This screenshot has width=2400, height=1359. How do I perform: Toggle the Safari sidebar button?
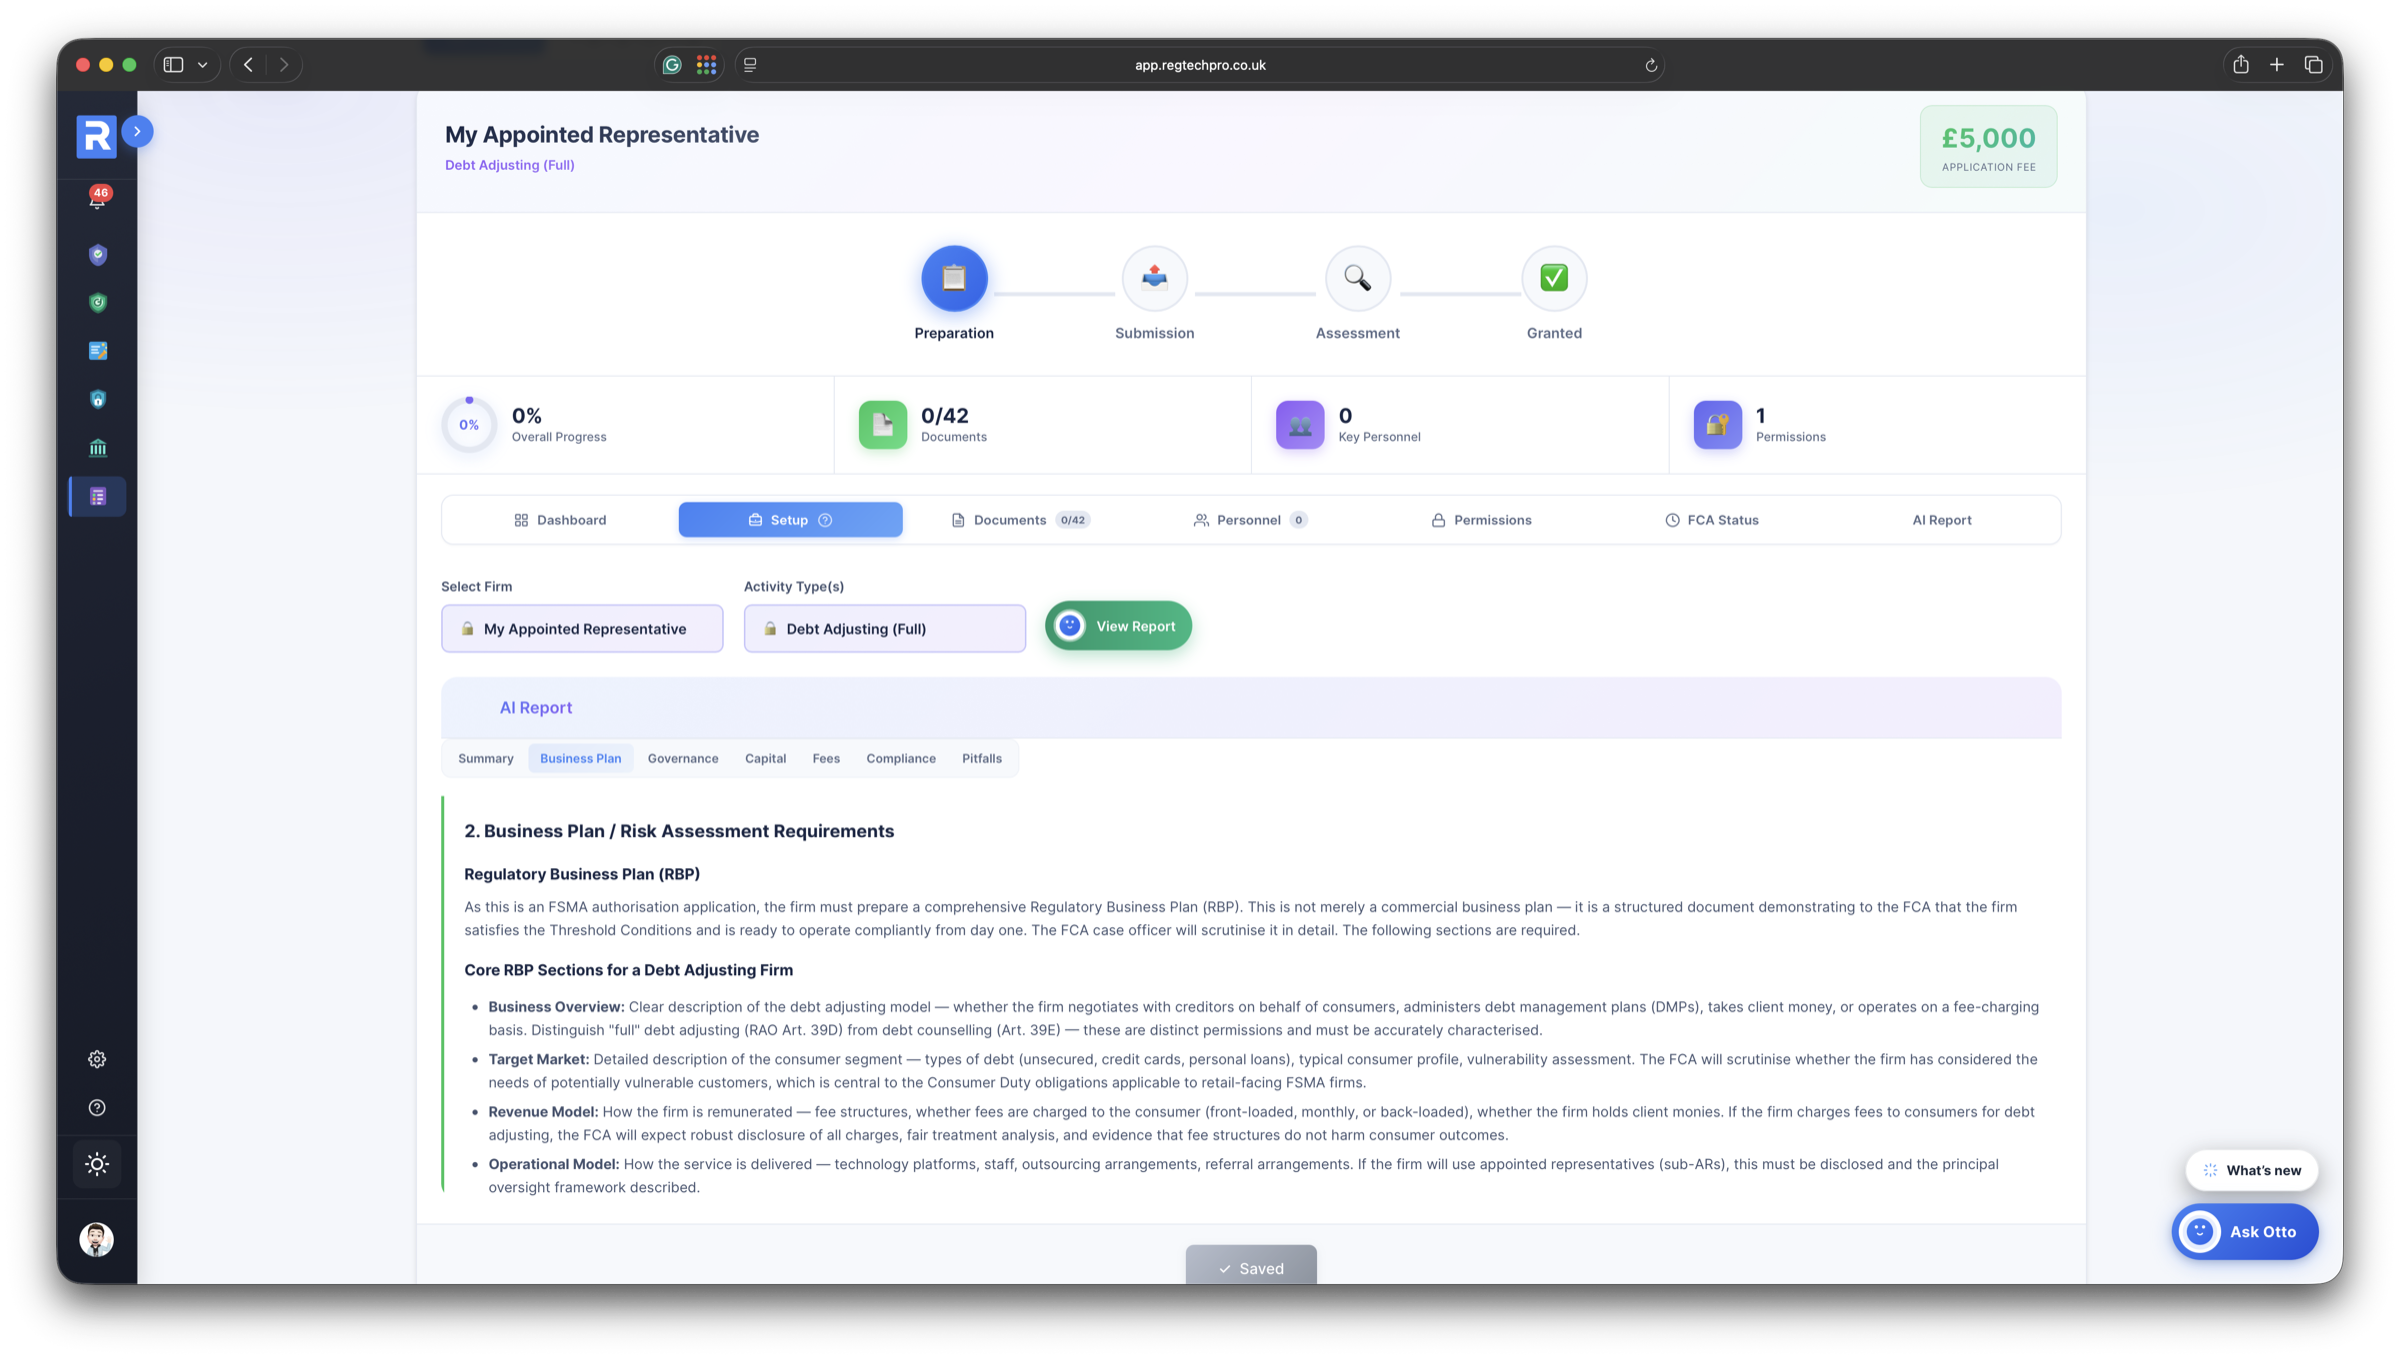coord(173,65)
